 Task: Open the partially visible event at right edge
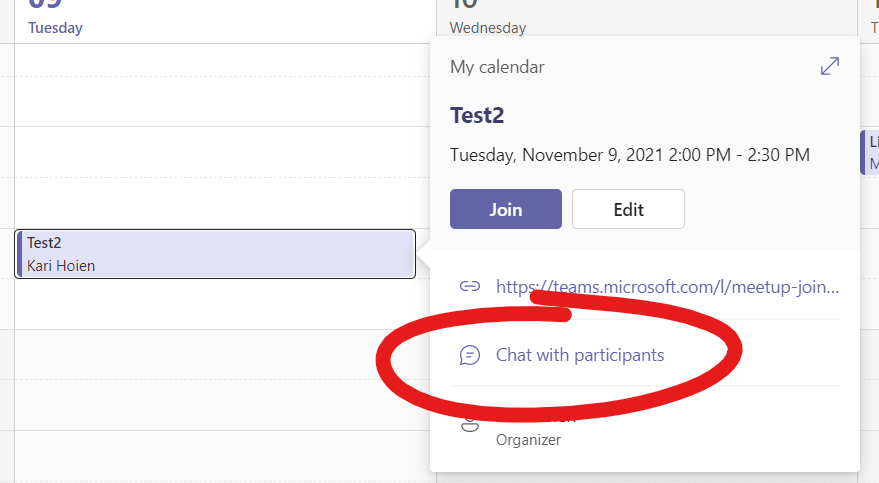pyautogui.click(x=870, y=152)
